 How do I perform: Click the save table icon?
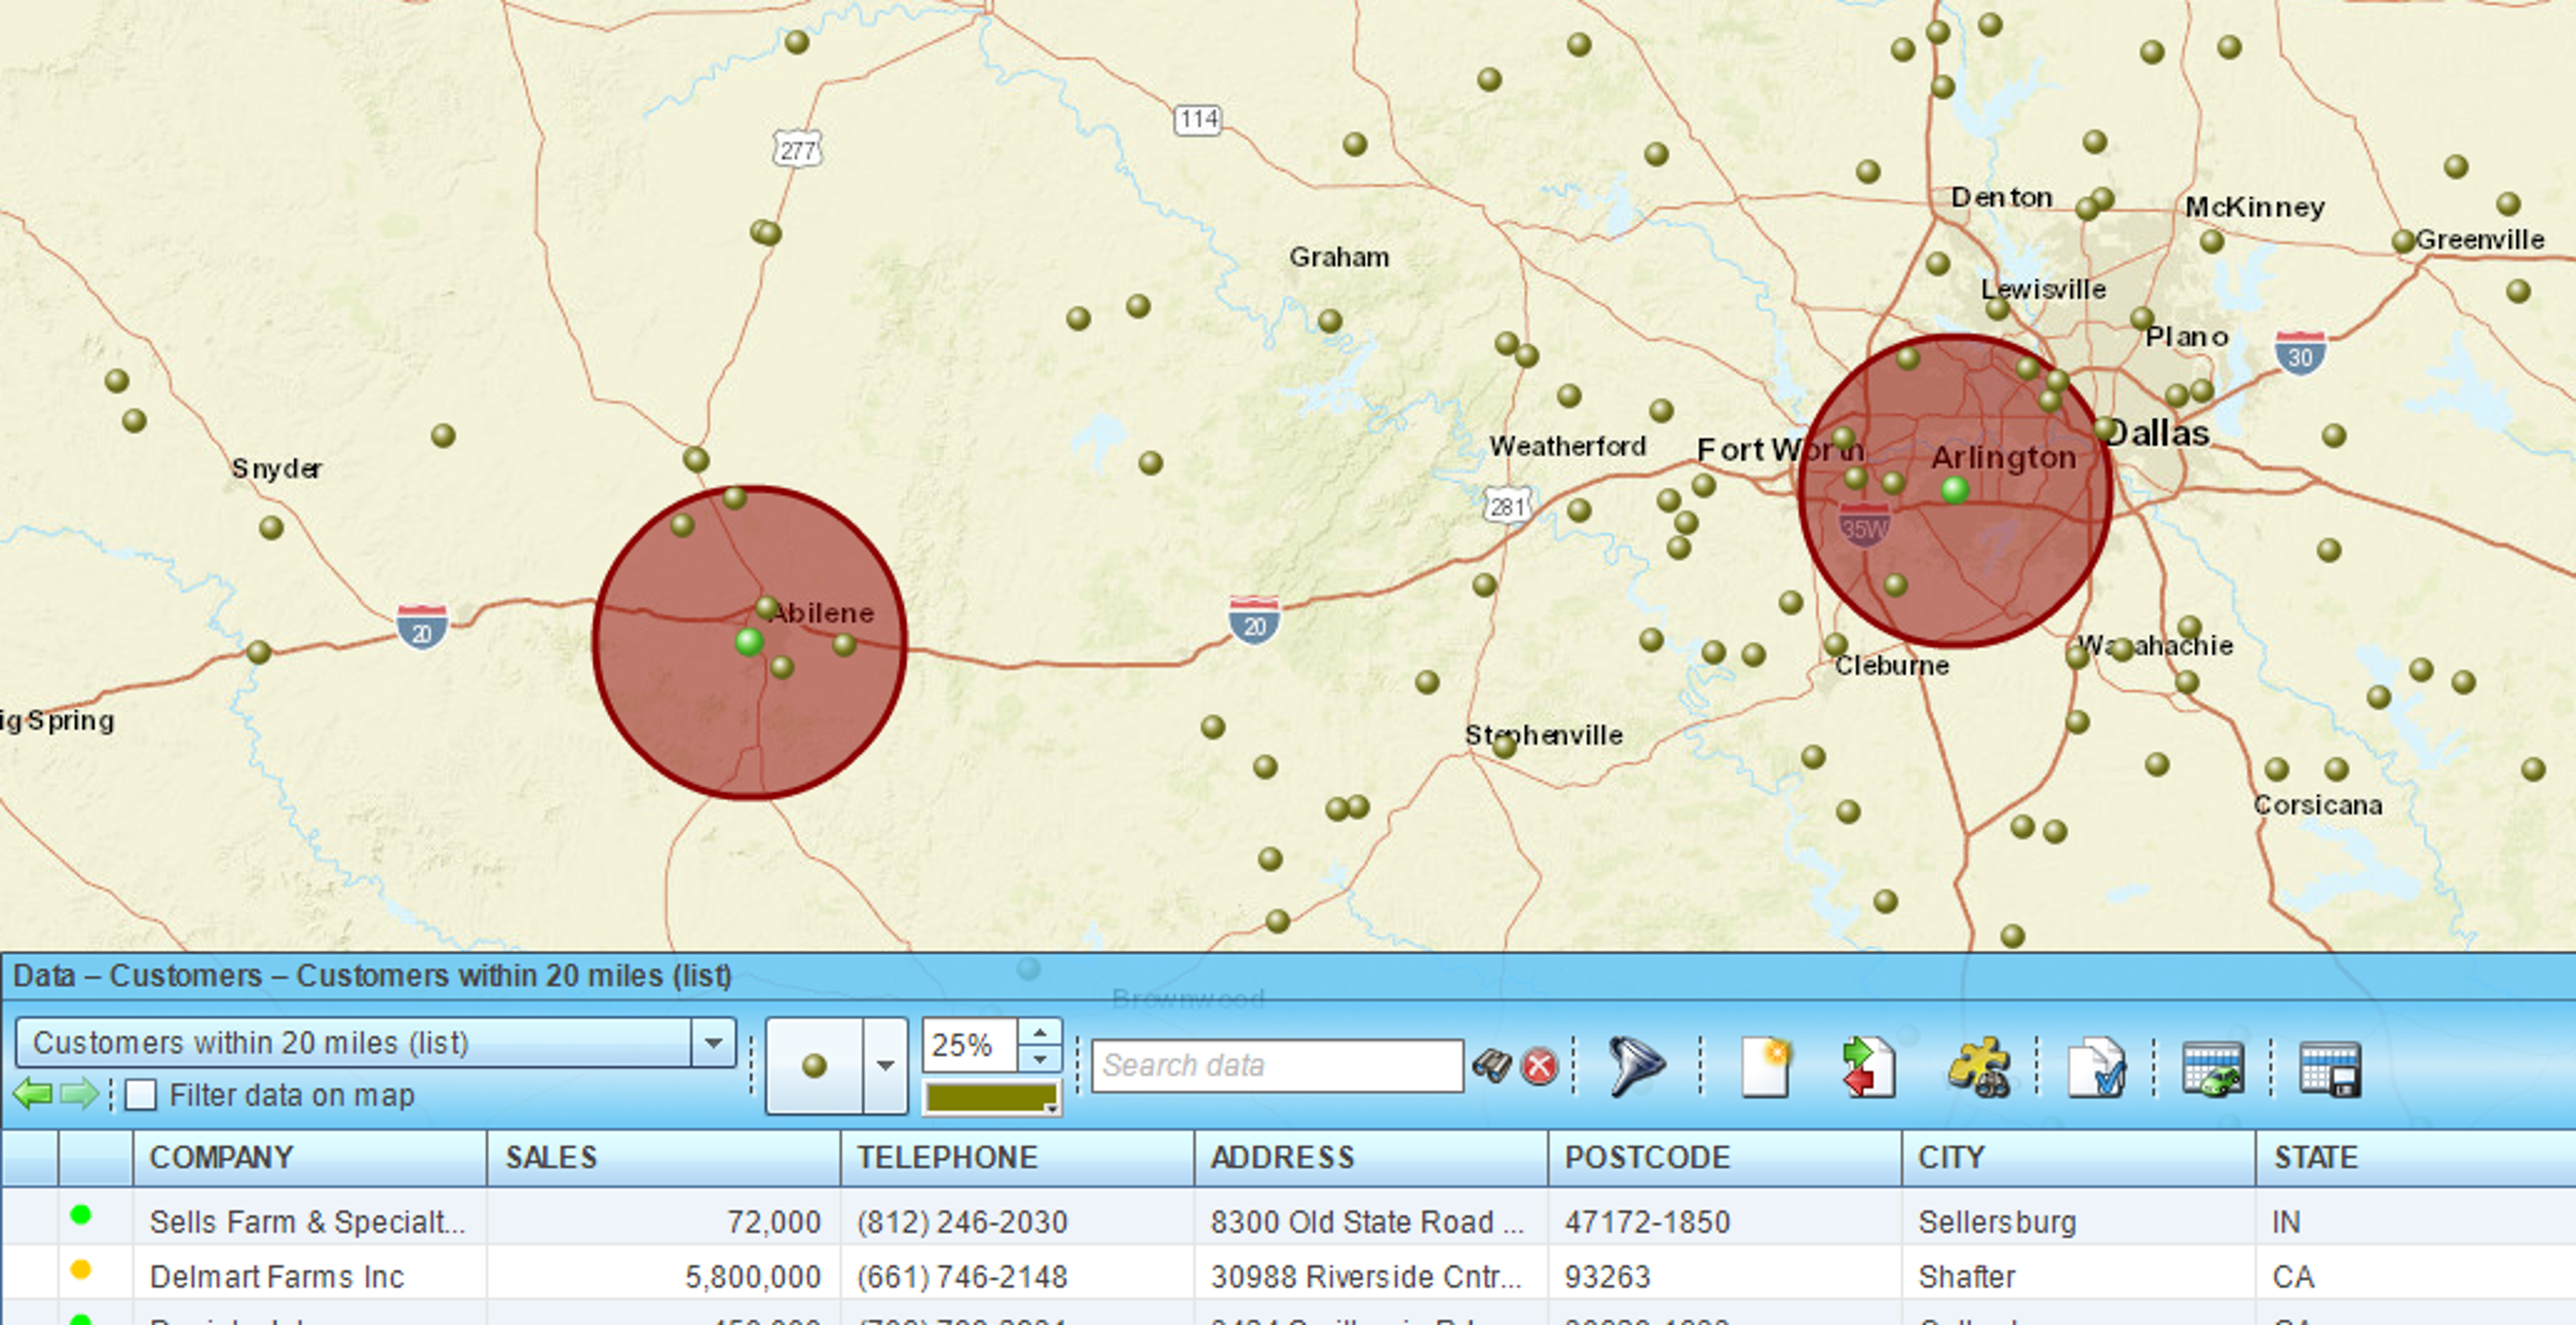coord(2330,1068)
